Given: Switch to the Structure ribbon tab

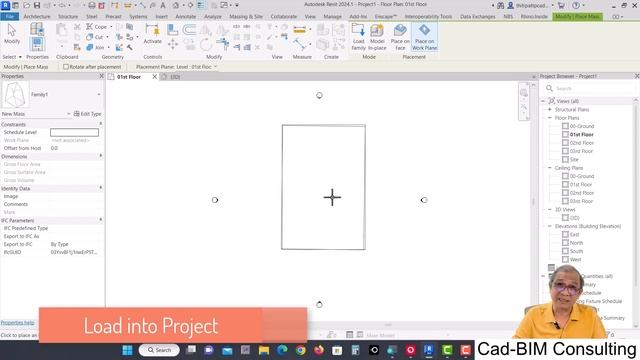Looking at the screenshot, I should point(68,17).
